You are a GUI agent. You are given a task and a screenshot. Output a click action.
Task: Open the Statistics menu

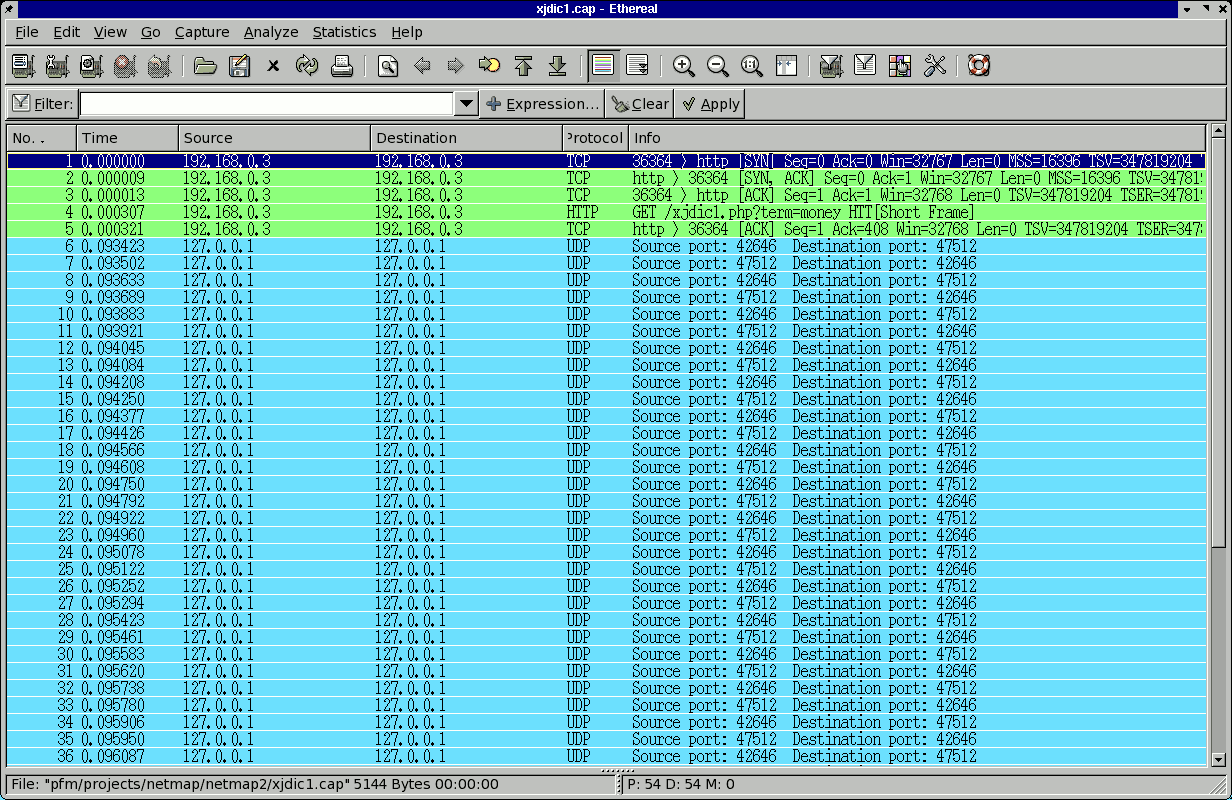pos(344,32)
